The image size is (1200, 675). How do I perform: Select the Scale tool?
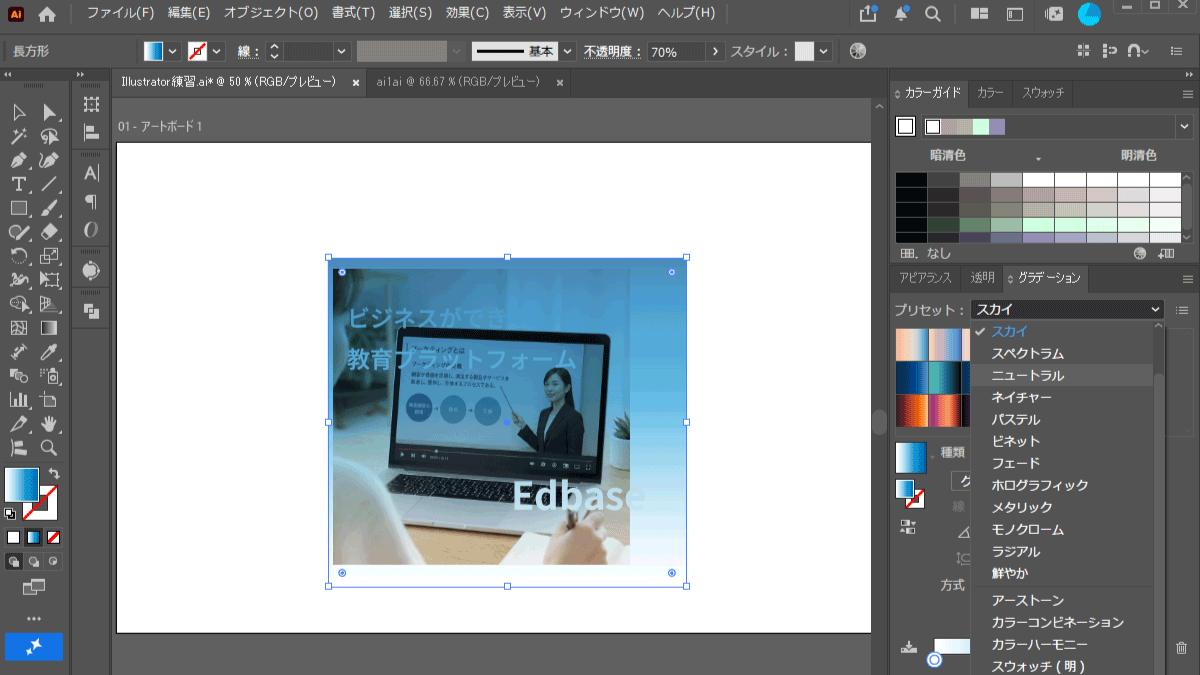pyautogui.click(x=49, y=256)
